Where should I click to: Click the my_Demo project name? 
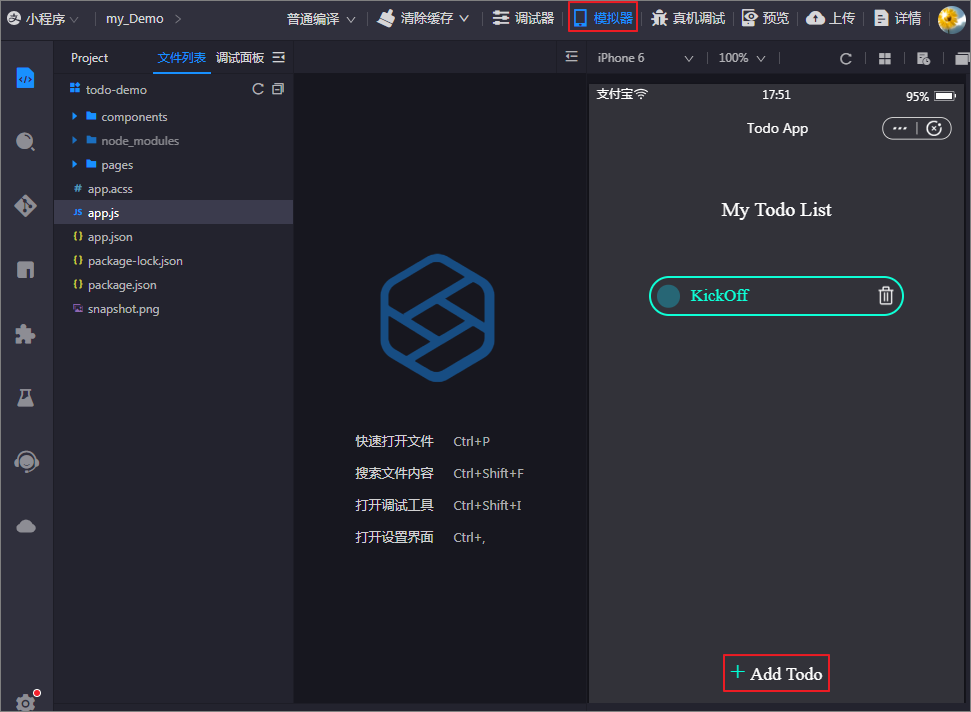(x=134, y=19)
